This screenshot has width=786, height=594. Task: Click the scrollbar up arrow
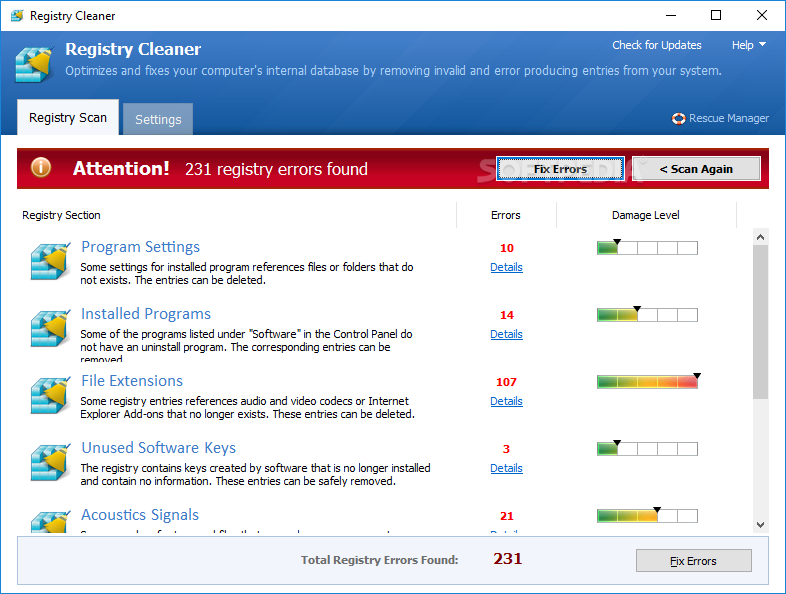pos(760,237)
